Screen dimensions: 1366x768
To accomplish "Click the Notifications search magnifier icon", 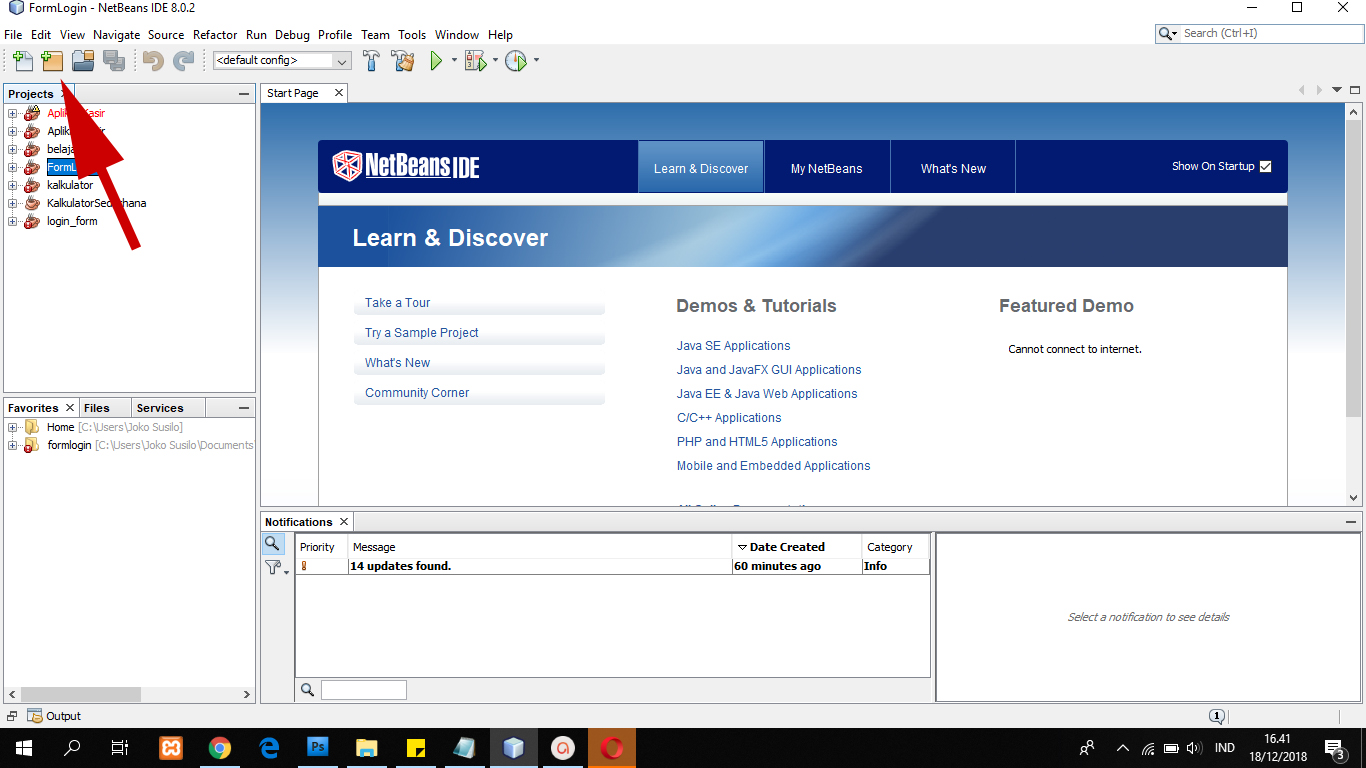I will pyautogui.click(x=274, y=544).
